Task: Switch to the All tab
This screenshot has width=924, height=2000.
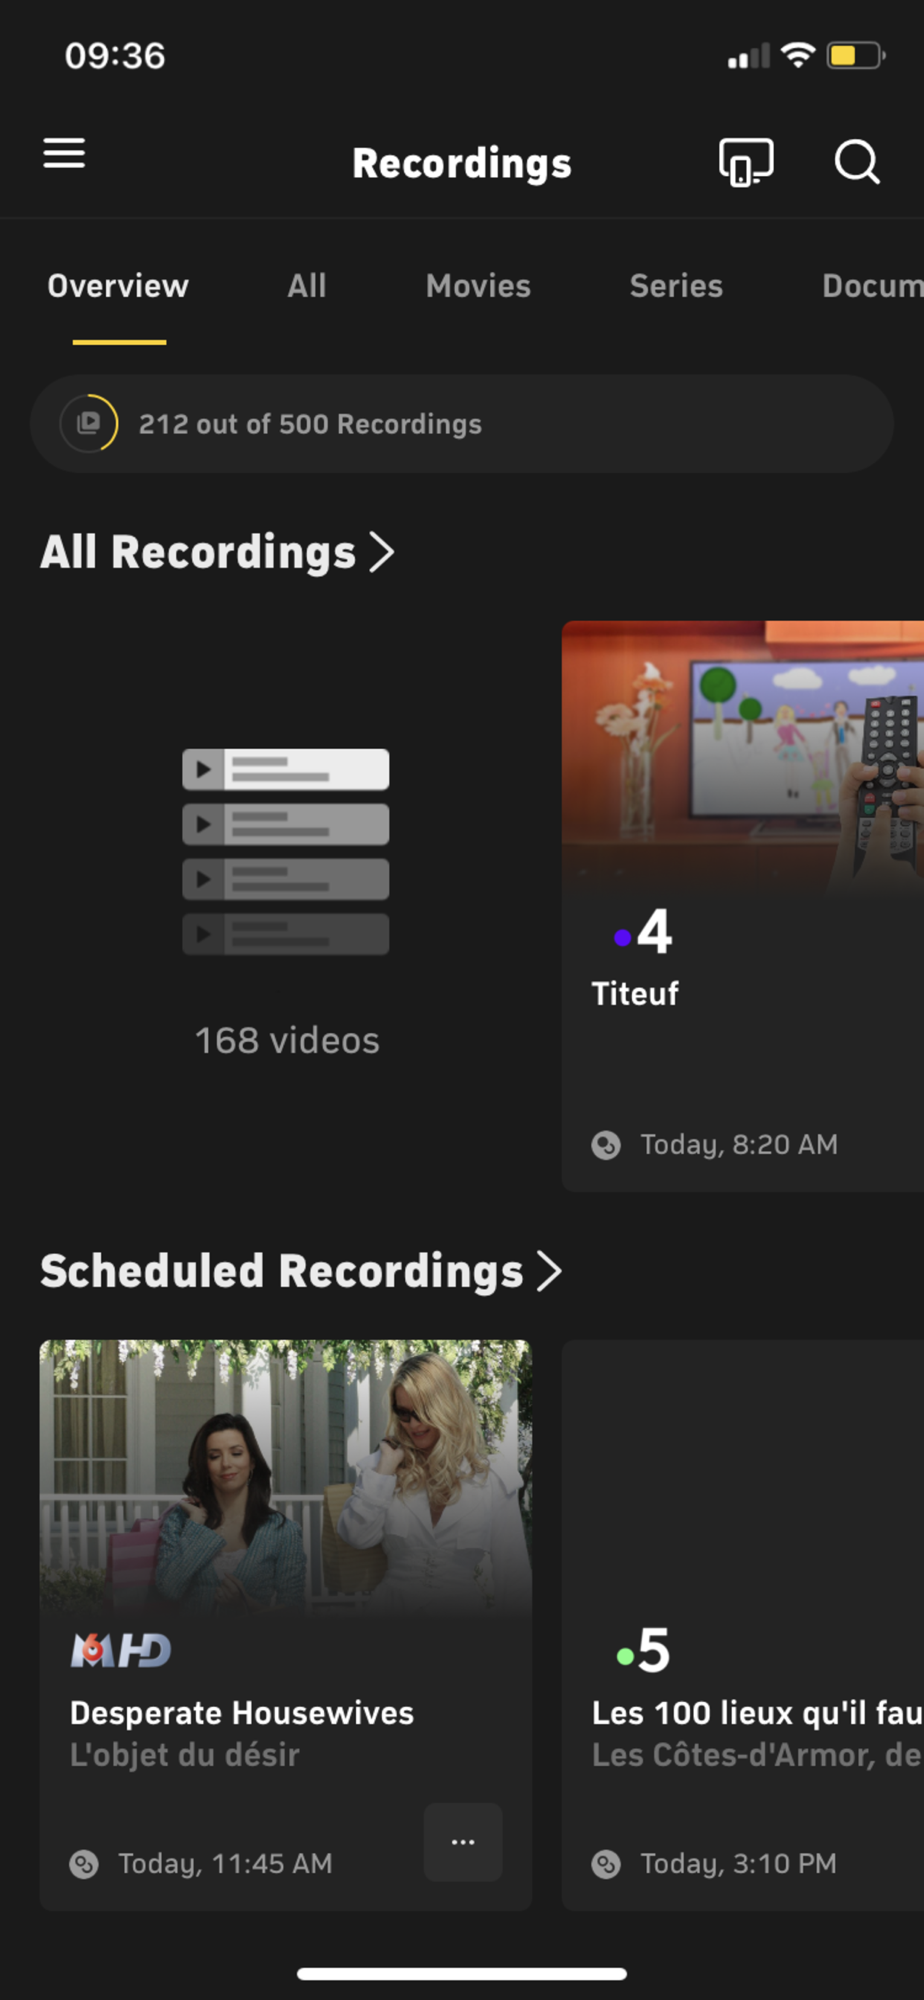Action: point(307,286)
